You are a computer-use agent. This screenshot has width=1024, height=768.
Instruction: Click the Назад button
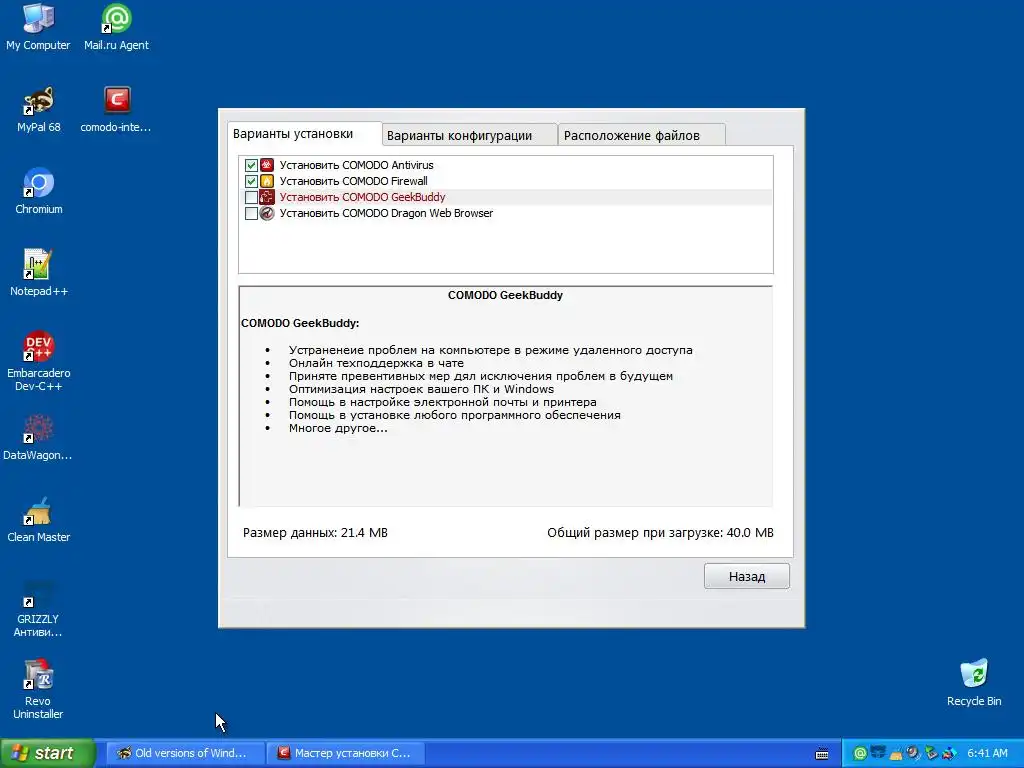[746, 576]
